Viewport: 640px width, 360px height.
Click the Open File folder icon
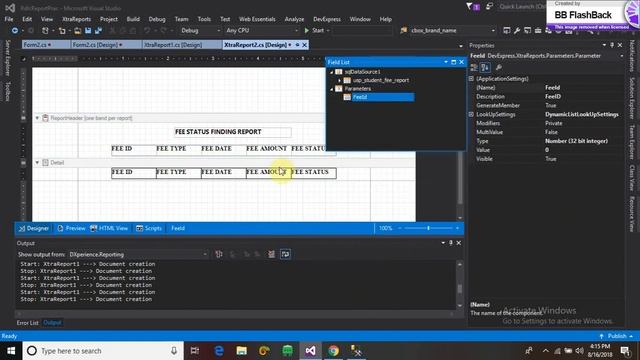77,31
